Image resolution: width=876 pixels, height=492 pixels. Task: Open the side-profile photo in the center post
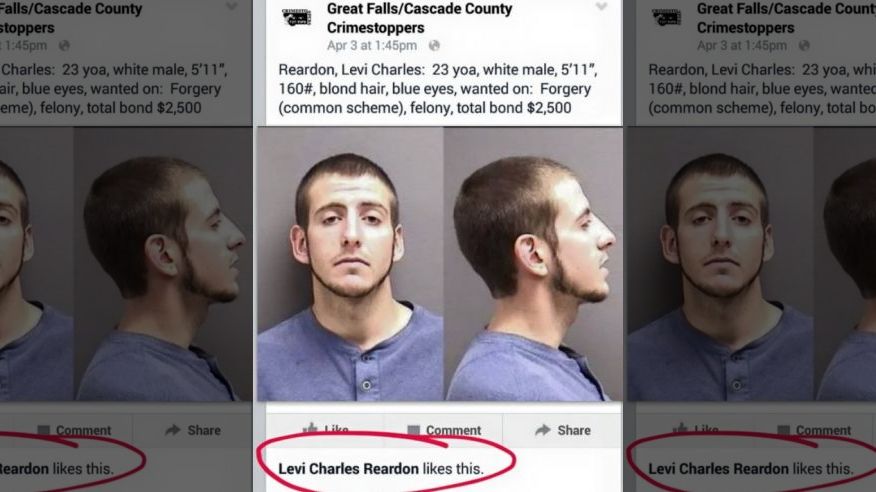533,264
